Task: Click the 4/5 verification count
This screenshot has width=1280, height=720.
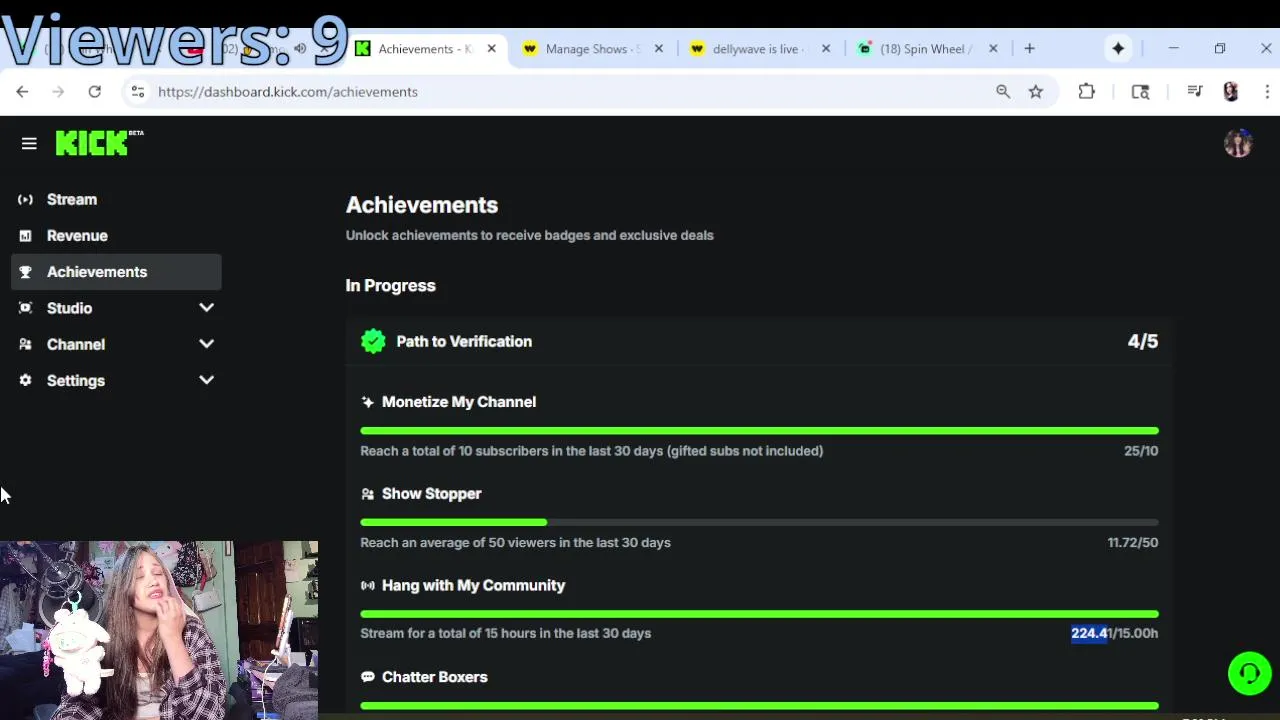Action: coord(1143,342)
